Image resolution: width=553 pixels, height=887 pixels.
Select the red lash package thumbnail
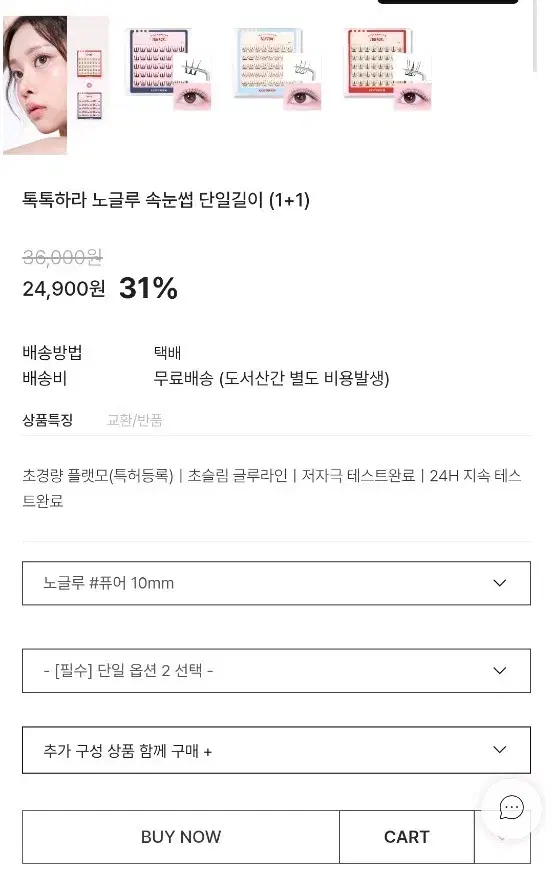point(388,69)
